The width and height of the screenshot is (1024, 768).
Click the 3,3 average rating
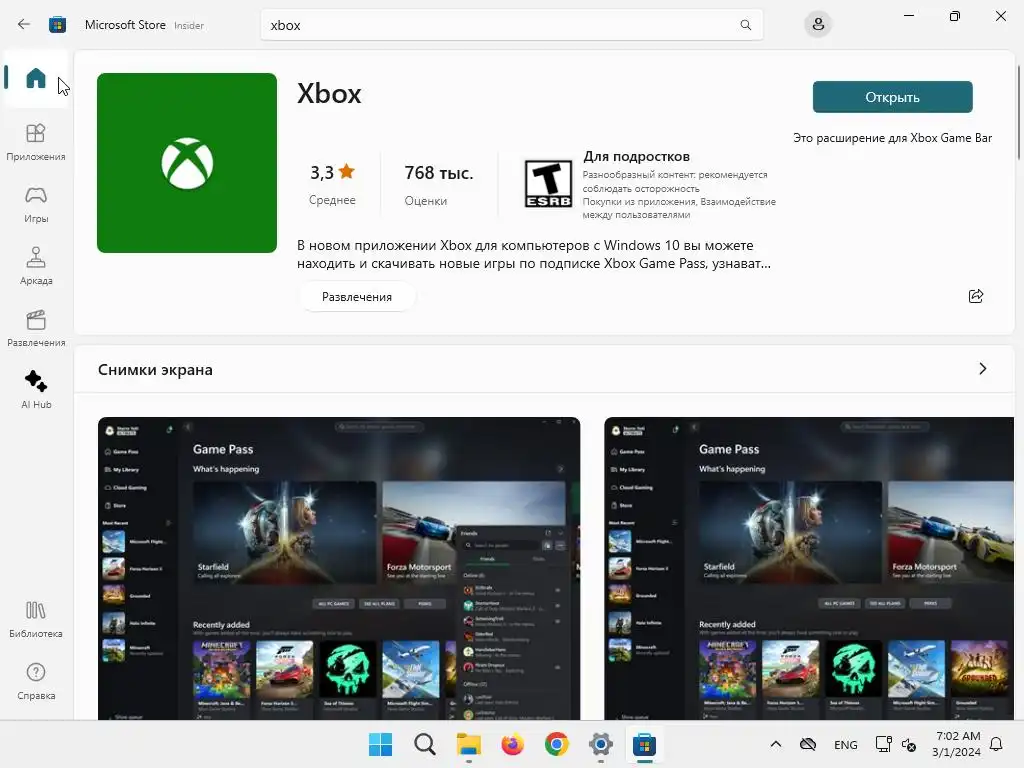pos(332,172)
